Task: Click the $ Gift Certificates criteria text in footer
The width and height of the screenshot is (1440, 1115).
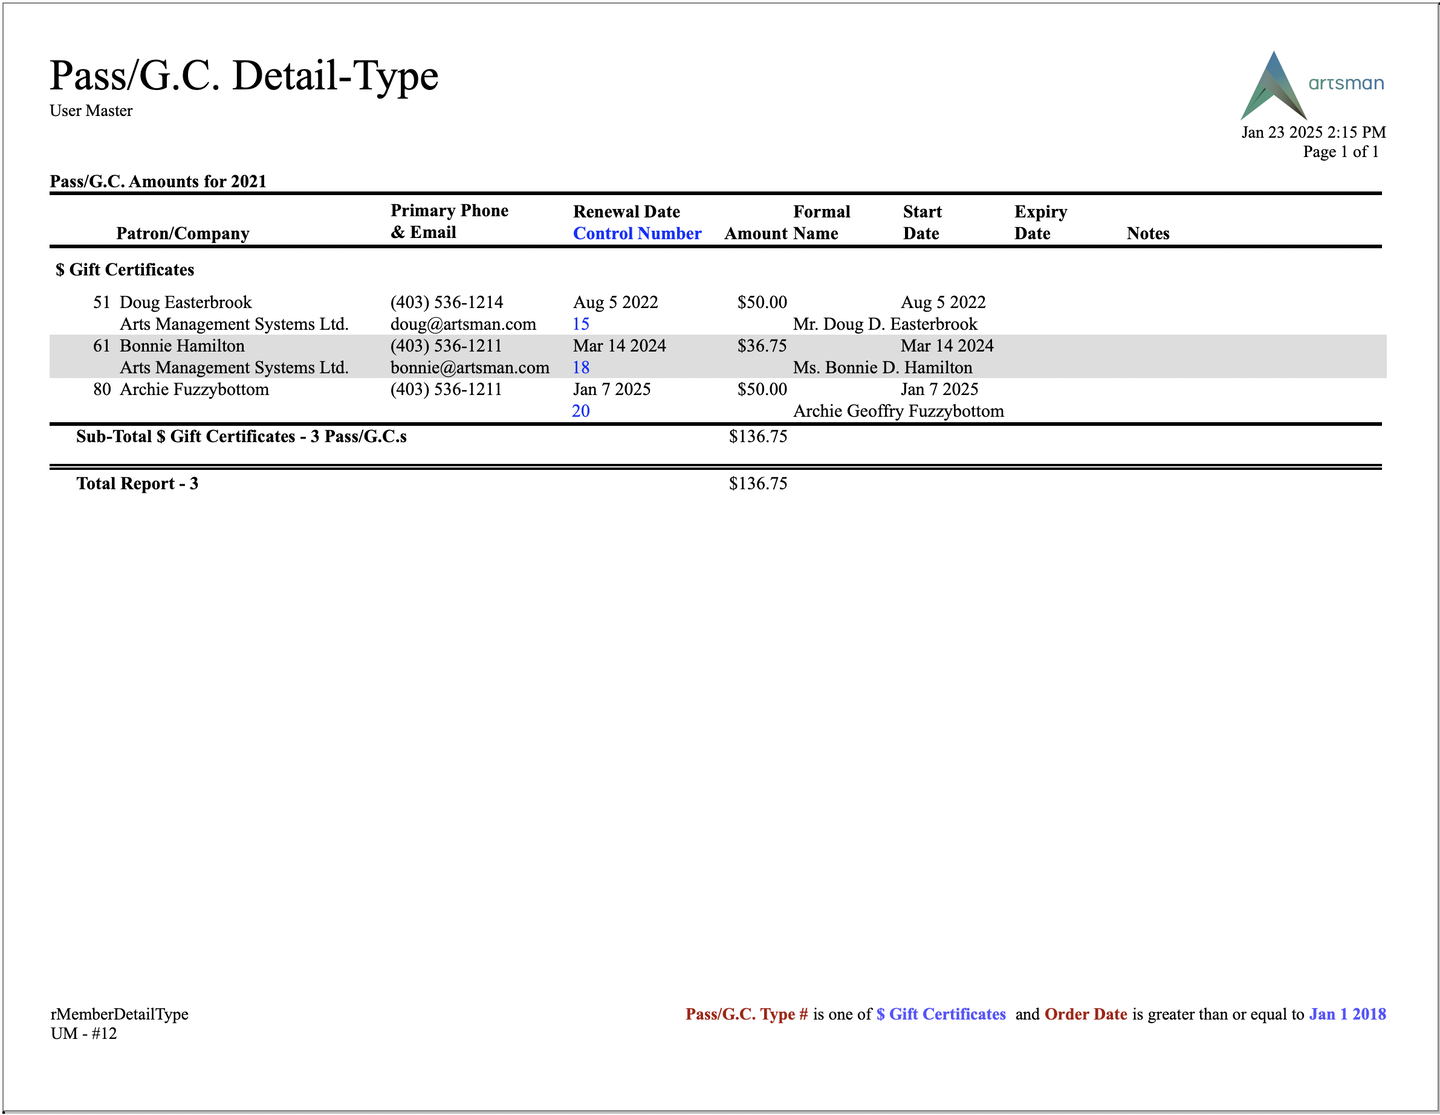Action: (x=941, y=1014)
